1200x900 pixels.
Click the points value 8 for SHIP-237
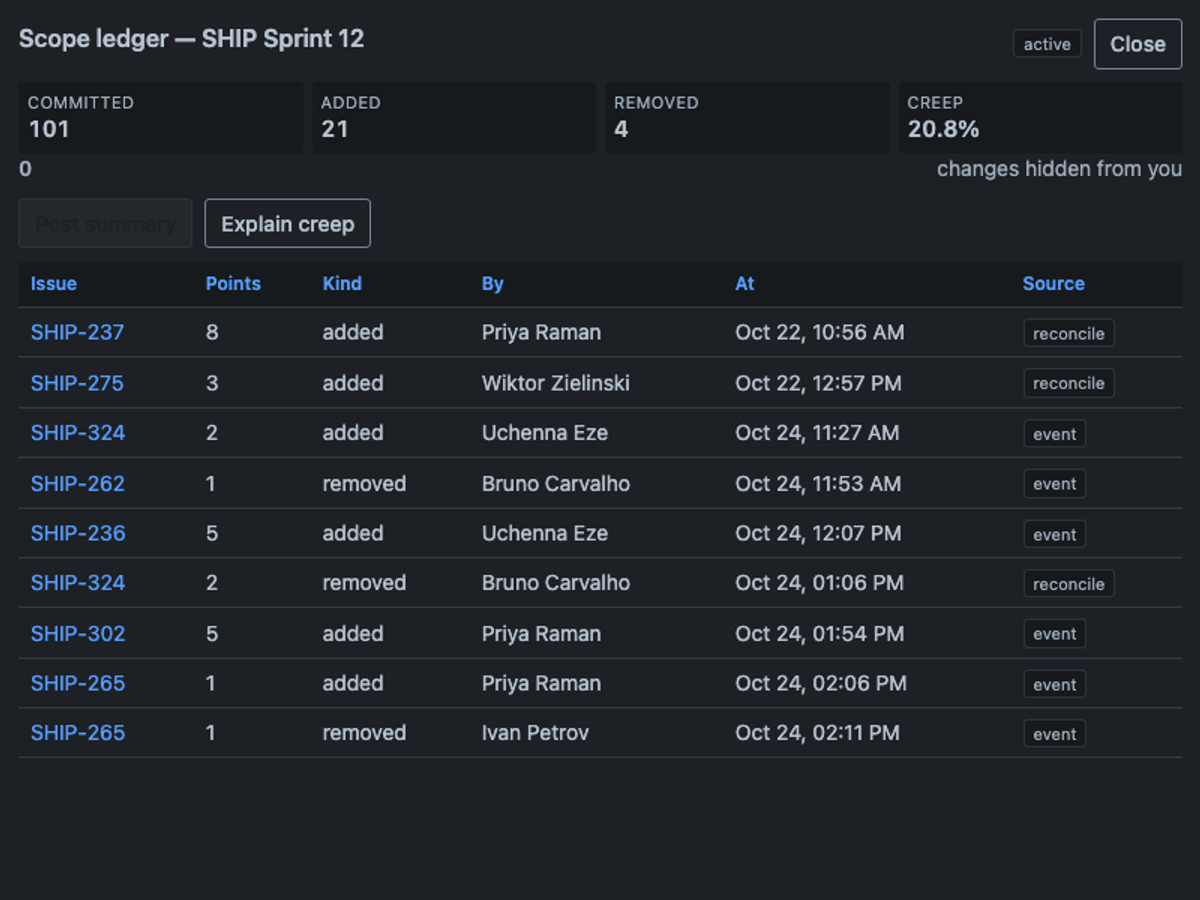(212, 332)
